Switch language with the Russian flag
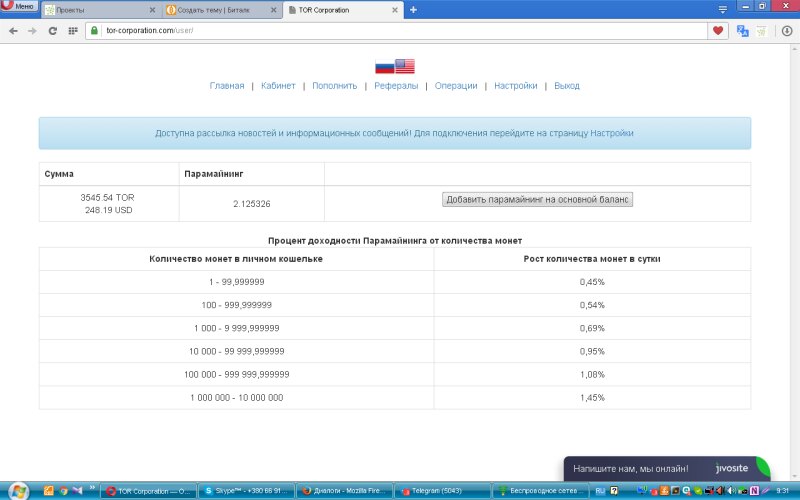The image size is (800, 500). [384, 67]
